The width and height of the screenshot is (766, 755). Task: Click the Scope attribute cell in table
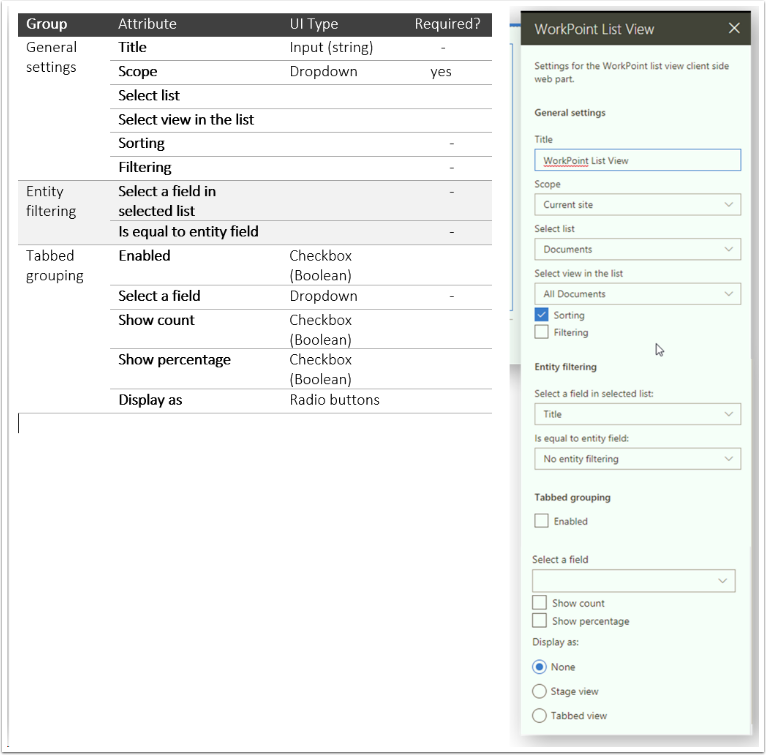(138, 72)
